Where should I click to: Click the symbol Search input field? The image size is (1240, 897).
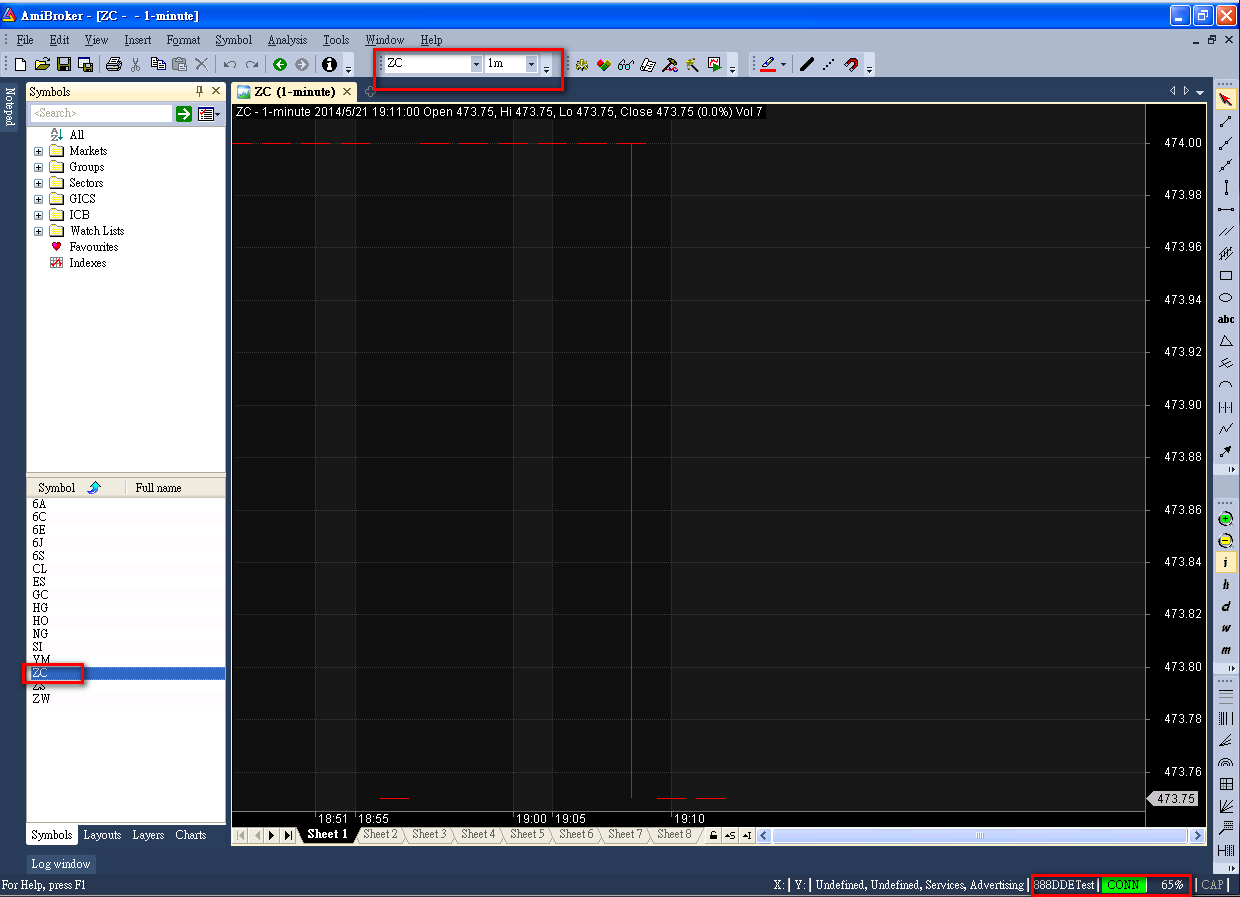coord(101,114)
